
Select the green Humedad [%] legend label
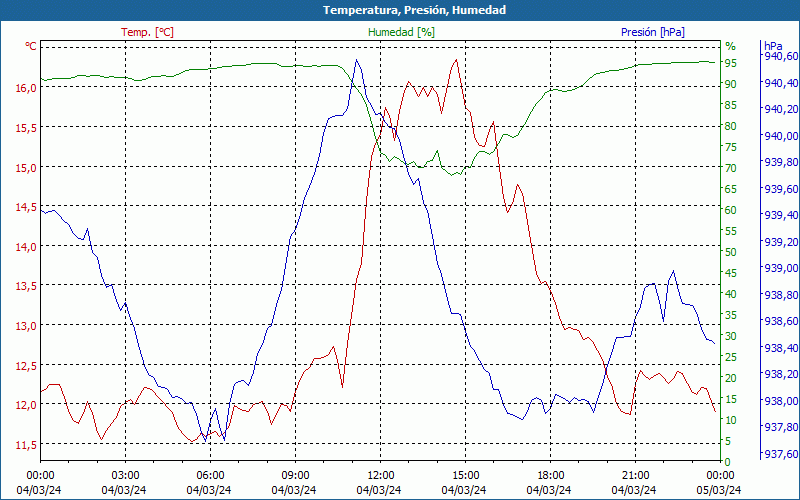[x=402, y=32]
